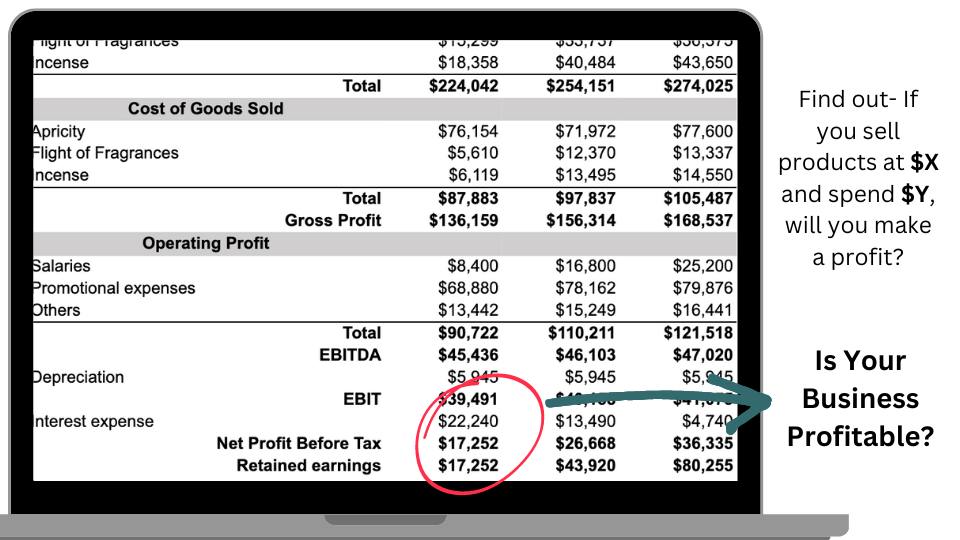Select the $13,495 Incense cost cell
This screenshot has width=960, height=540.
pyautogui.click(x=585, y=175)
